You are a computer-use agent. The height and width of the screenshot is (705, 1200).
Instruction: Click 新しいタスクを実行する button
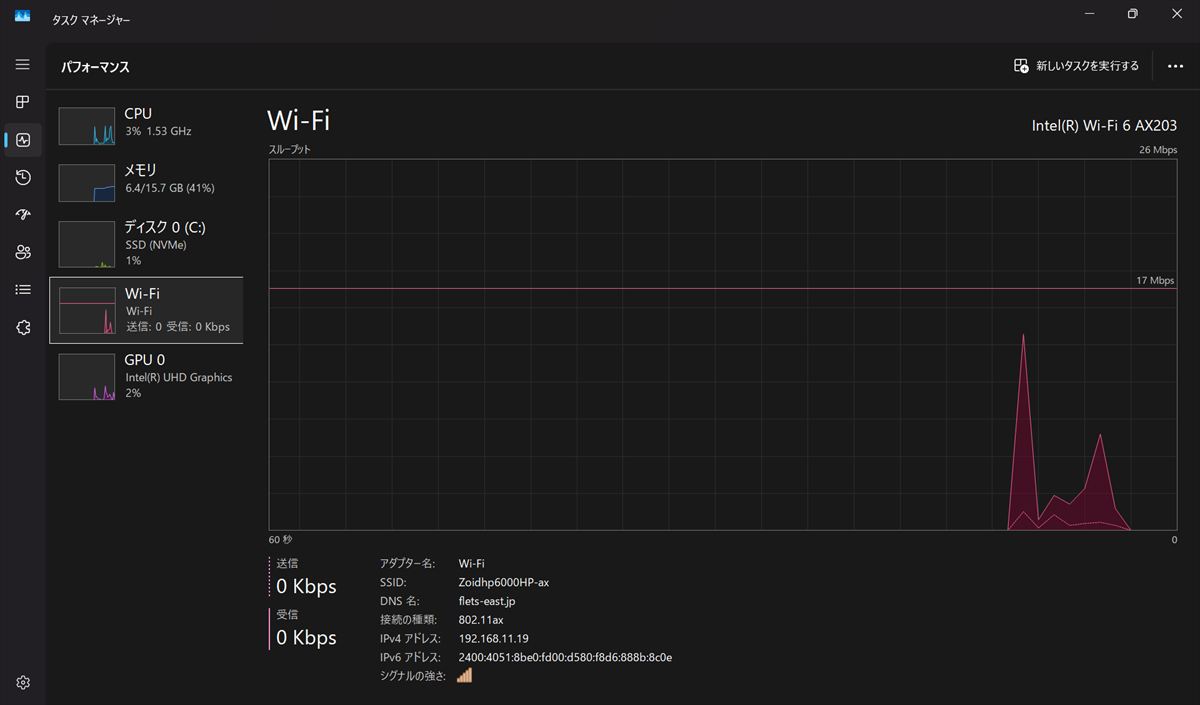click(x=1076, y=66)
